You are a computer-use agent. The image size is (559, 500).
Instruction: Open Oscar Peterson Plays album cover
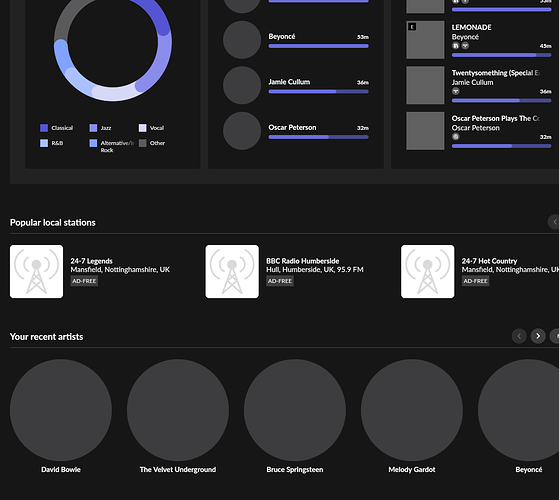click(x=425, y=131)
